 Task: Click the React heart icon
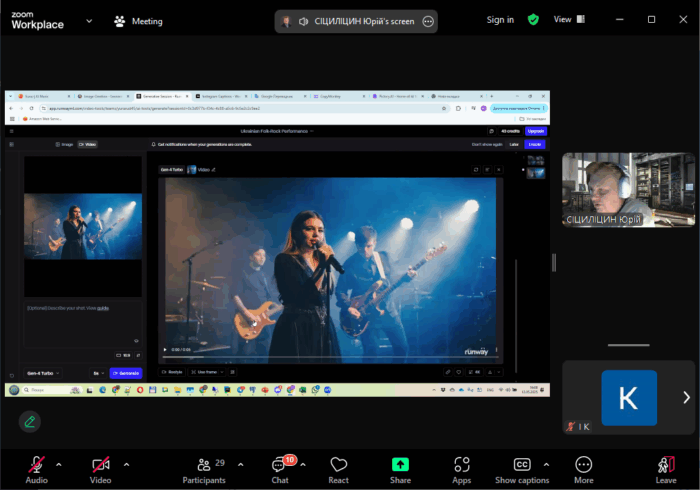[339, 465]
